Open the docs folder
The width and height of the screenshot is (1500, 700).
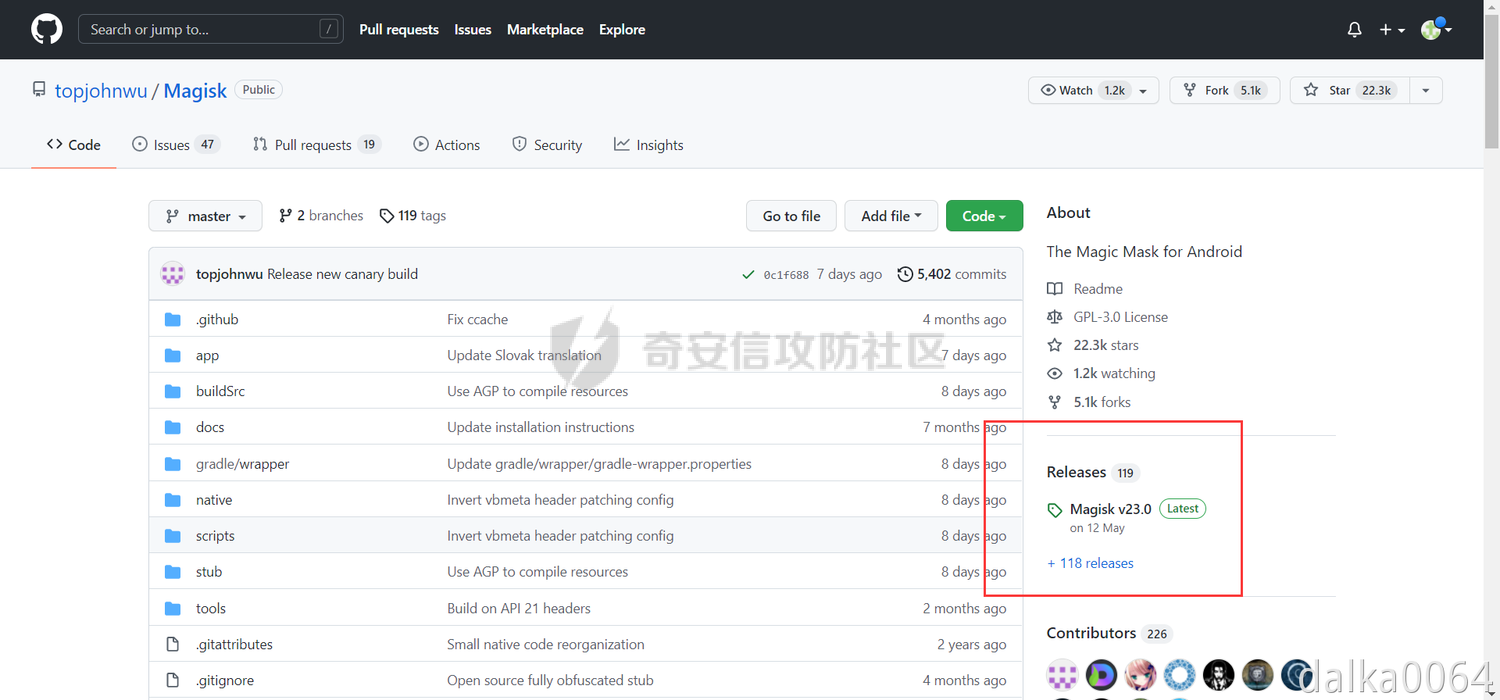pos(210,427)
